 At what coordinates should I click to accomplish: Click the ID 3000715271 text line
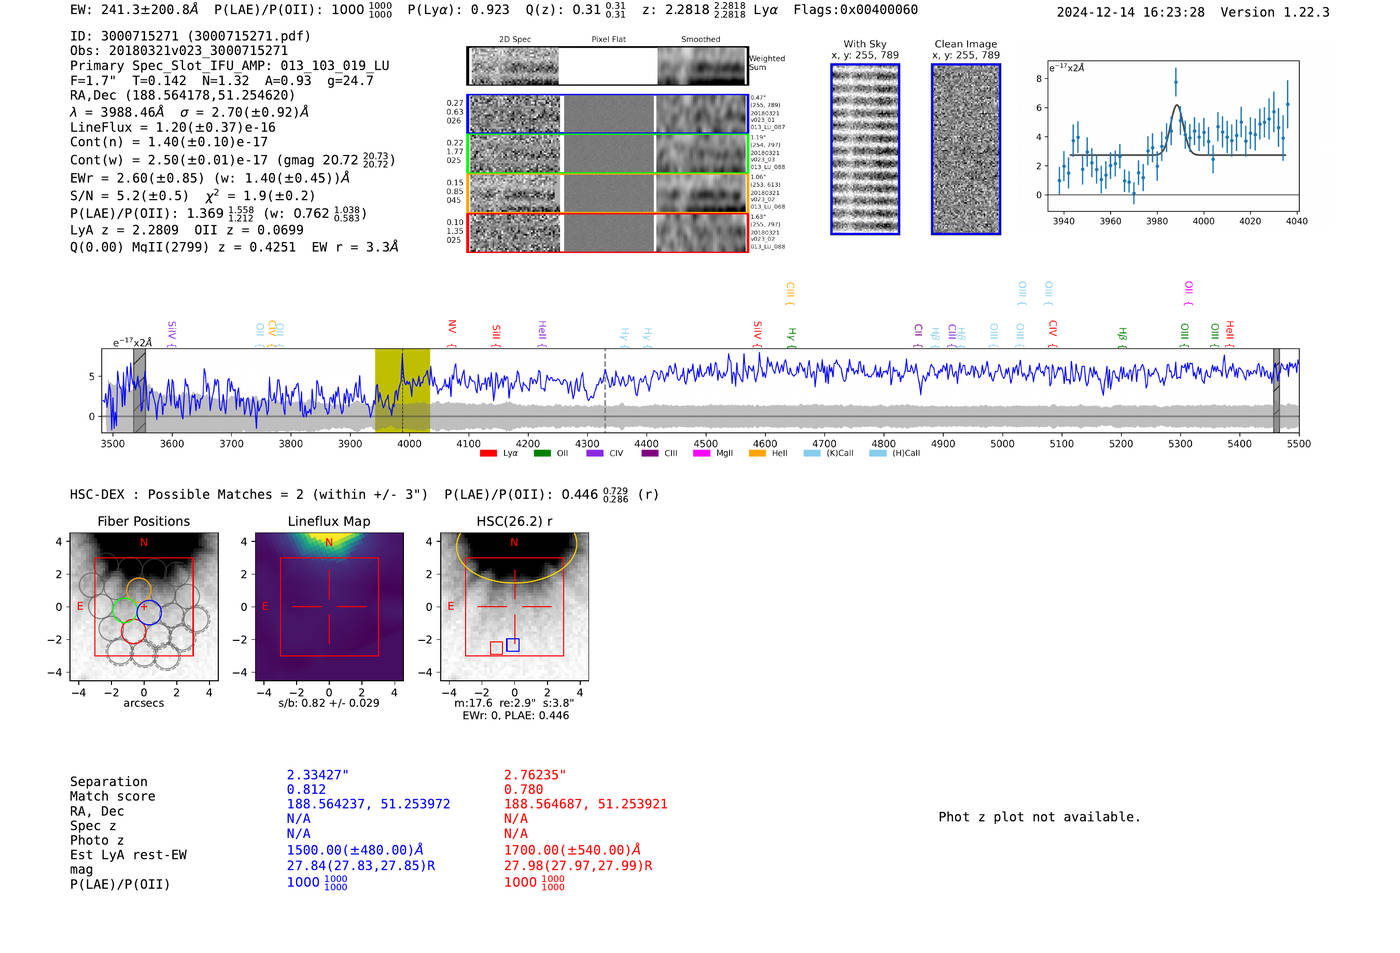190,36
